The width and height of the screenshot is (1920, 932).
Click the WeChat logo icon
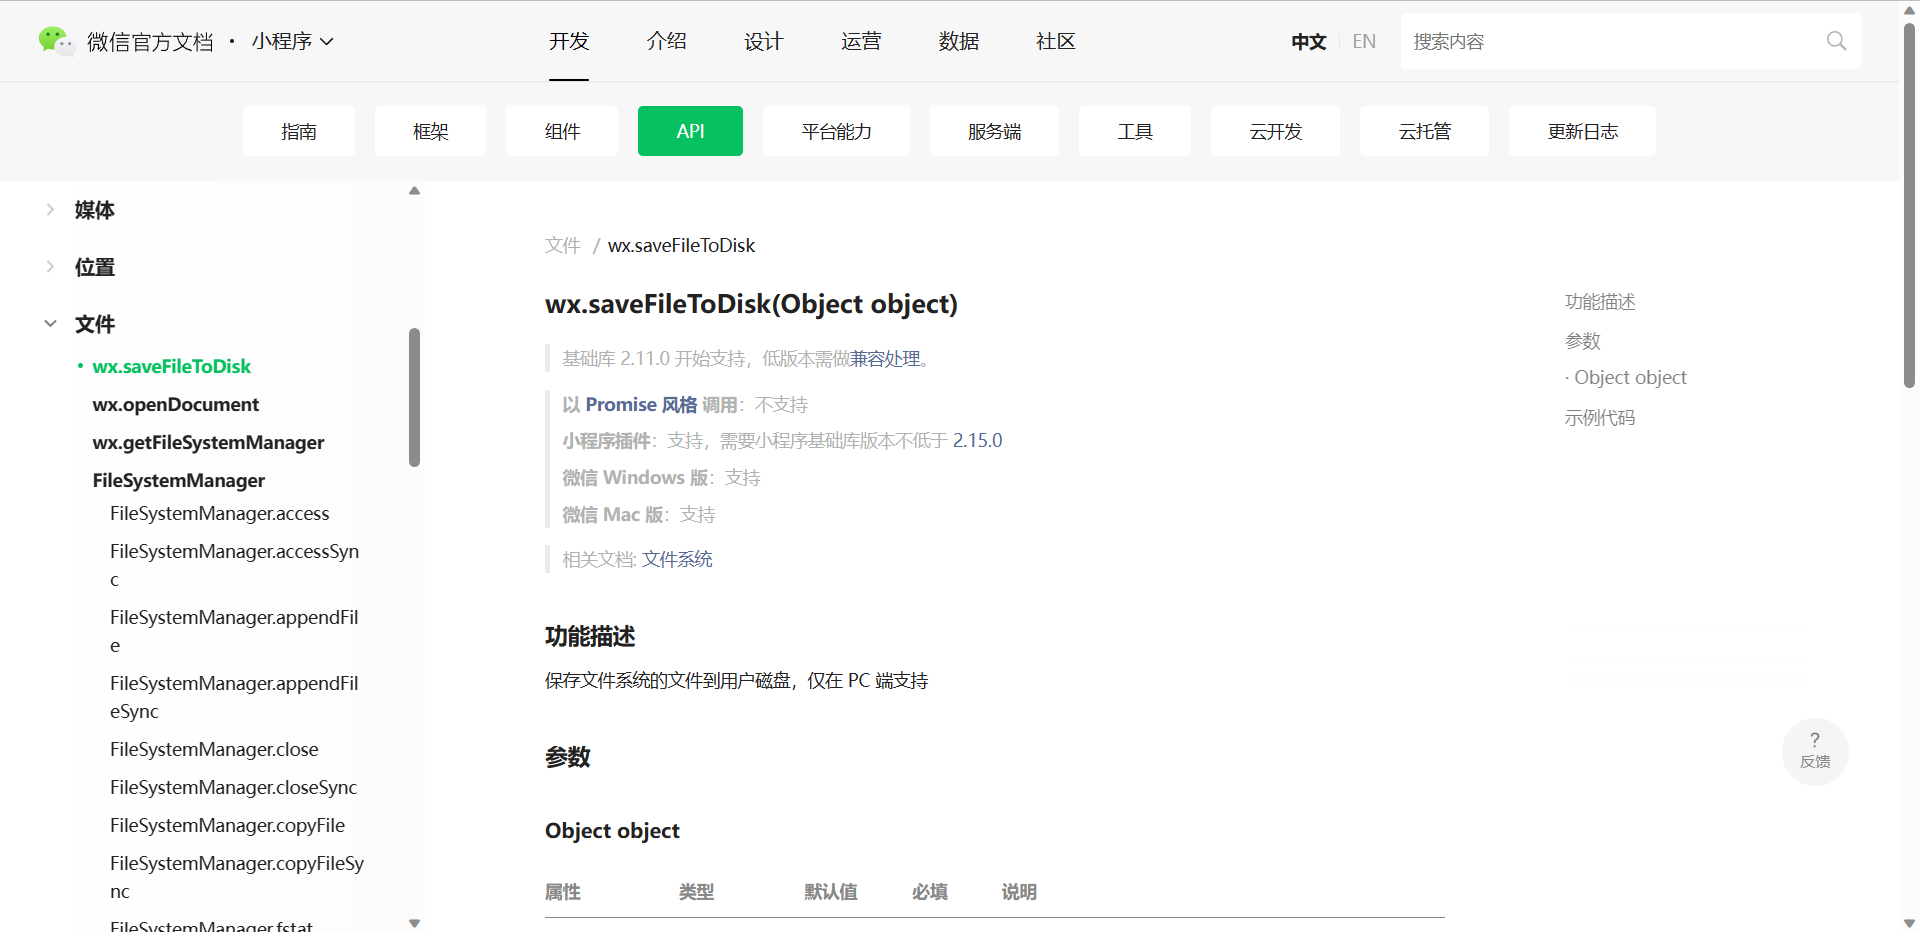(55, 41)
